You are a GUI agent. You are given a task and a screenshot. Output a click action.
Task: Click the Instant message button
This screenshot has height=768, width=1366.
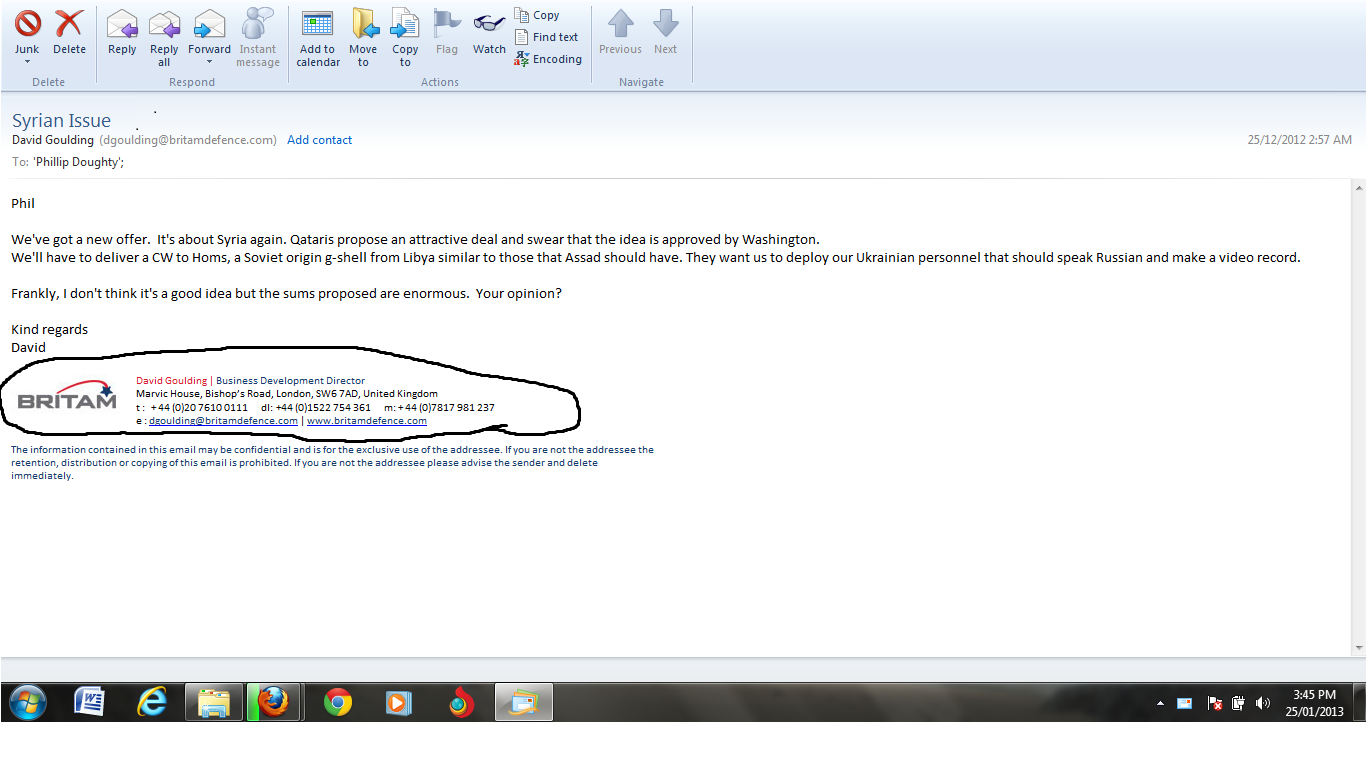point(257,38)
